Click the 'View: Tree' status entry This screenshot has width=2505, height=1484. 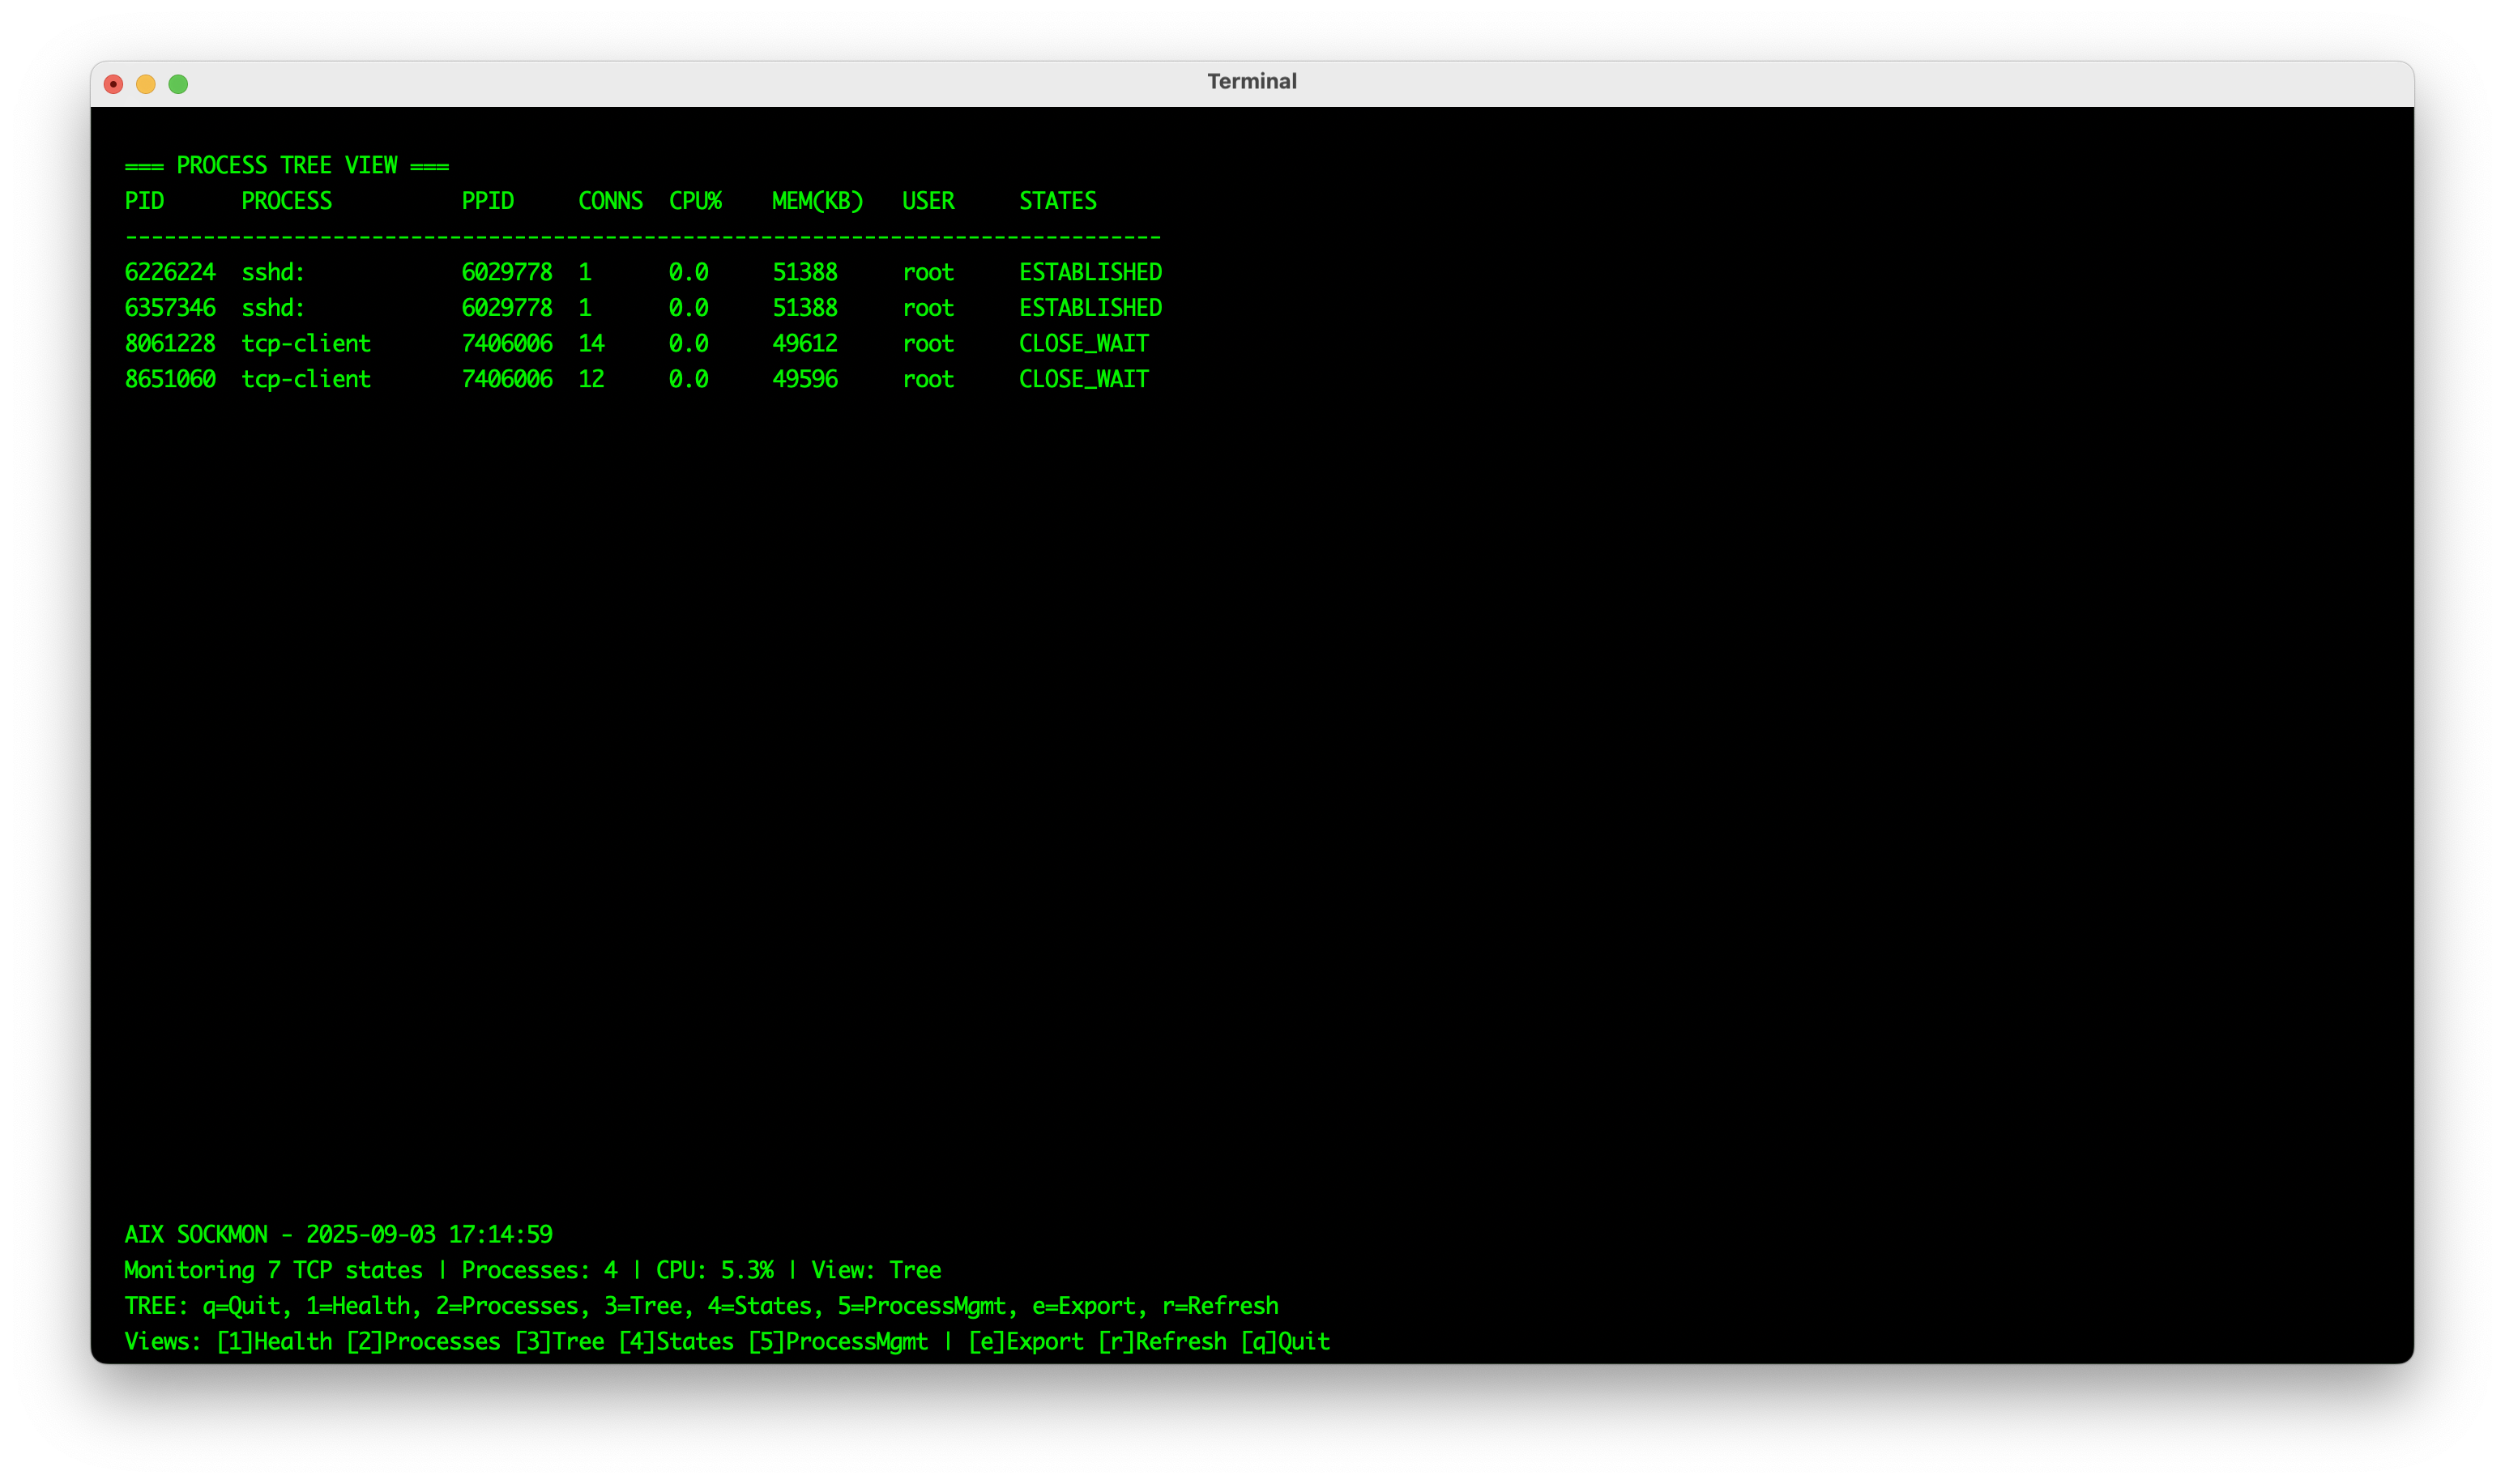coord(876,1271)
